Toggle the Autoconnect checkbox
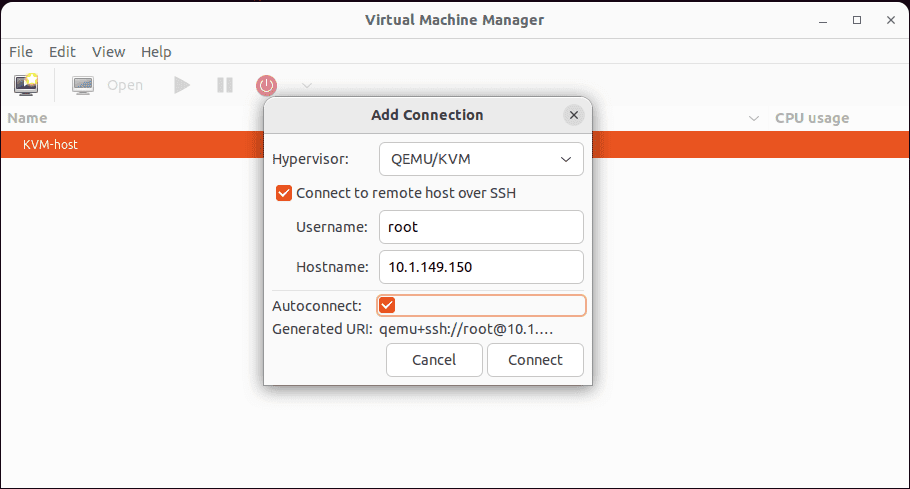 coord(387,305)
